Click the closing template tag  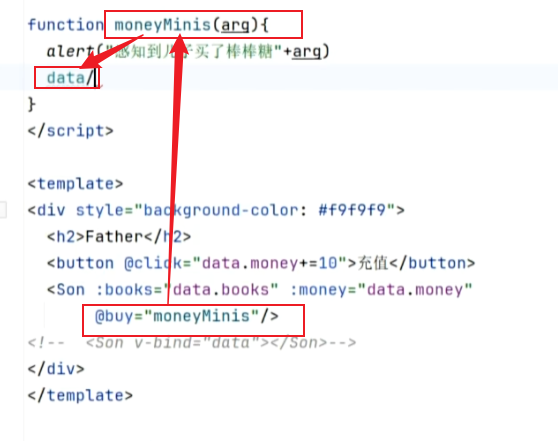click(x=80, y=395)
